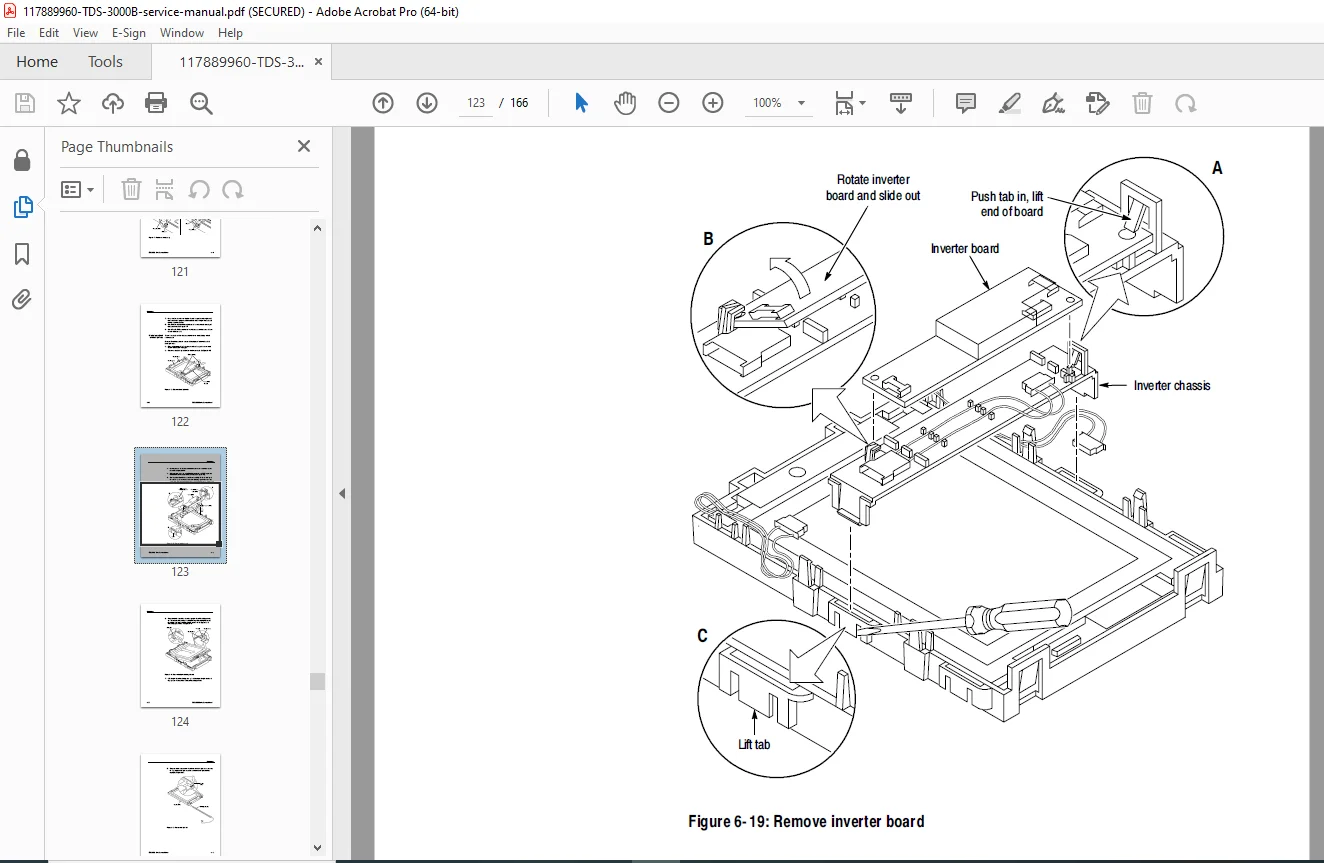1324x863 pixels.
Task: Open the Edit menu
Action: (49, 33)
